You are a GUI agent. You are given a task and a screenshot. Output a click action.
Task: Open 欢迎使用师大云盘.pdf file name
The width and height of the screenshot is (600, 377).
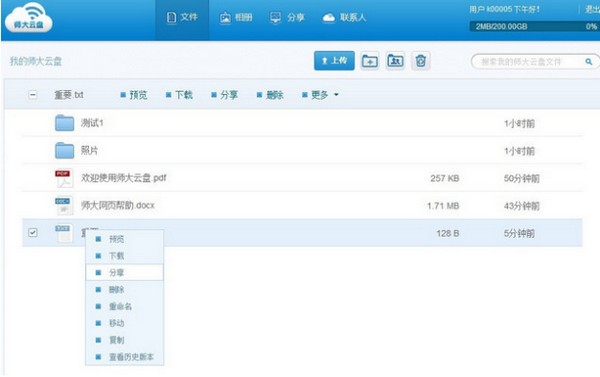(123, 178)
